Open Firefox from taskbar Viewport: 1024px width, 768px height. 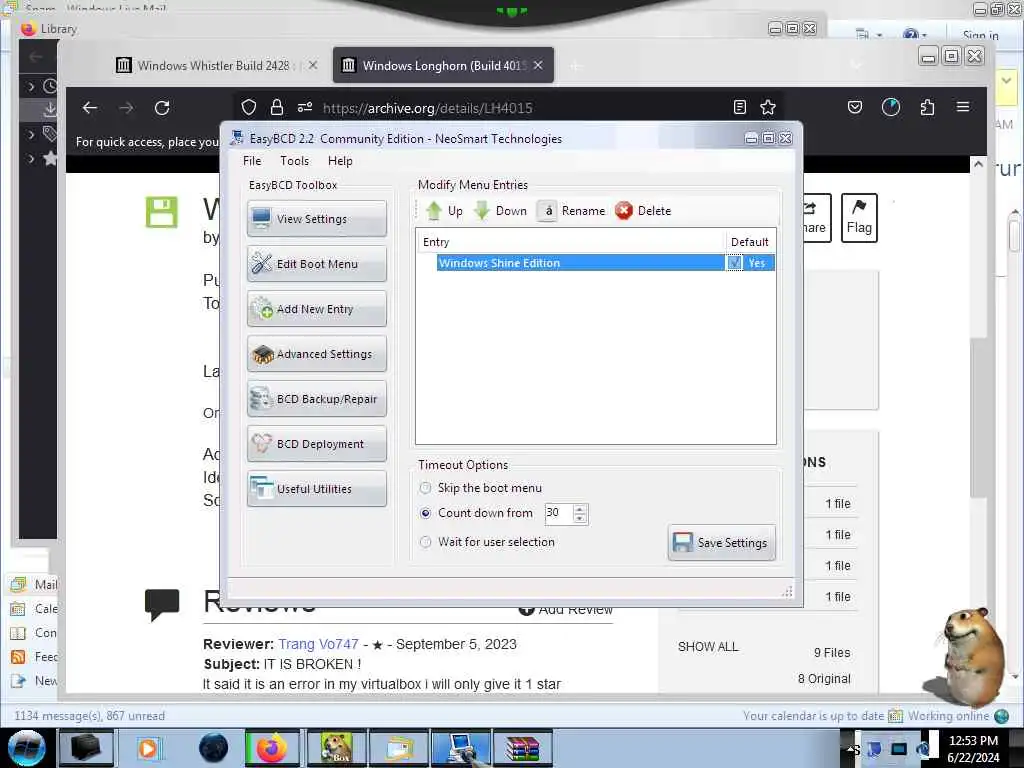[x=272, y=748]
